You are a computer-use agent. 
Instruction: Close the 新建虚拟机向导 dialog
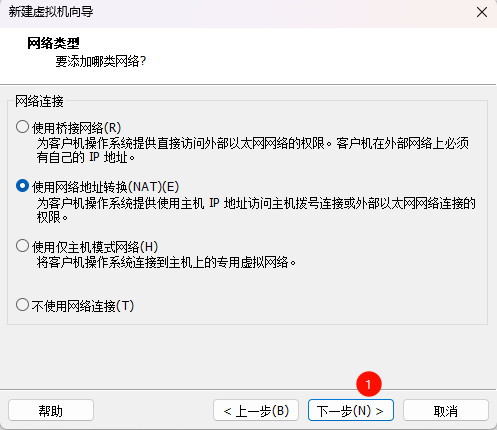tap(482, 12)
